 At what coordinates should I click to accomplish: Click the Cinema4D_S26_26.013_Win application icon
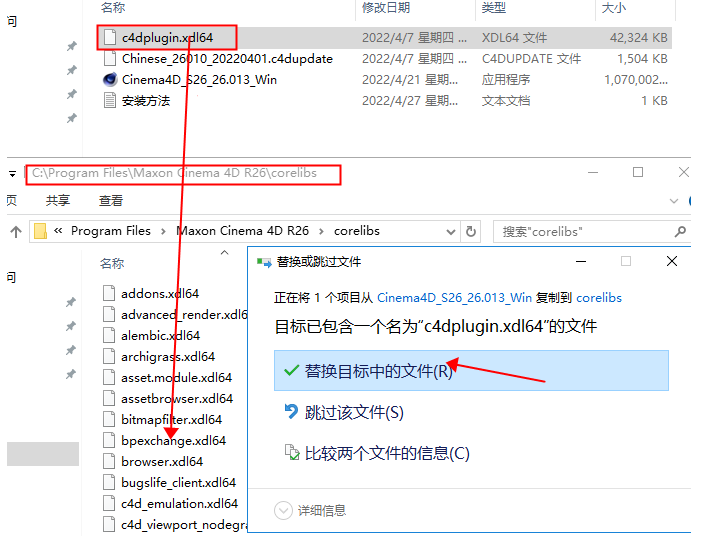tap(109, 80)
